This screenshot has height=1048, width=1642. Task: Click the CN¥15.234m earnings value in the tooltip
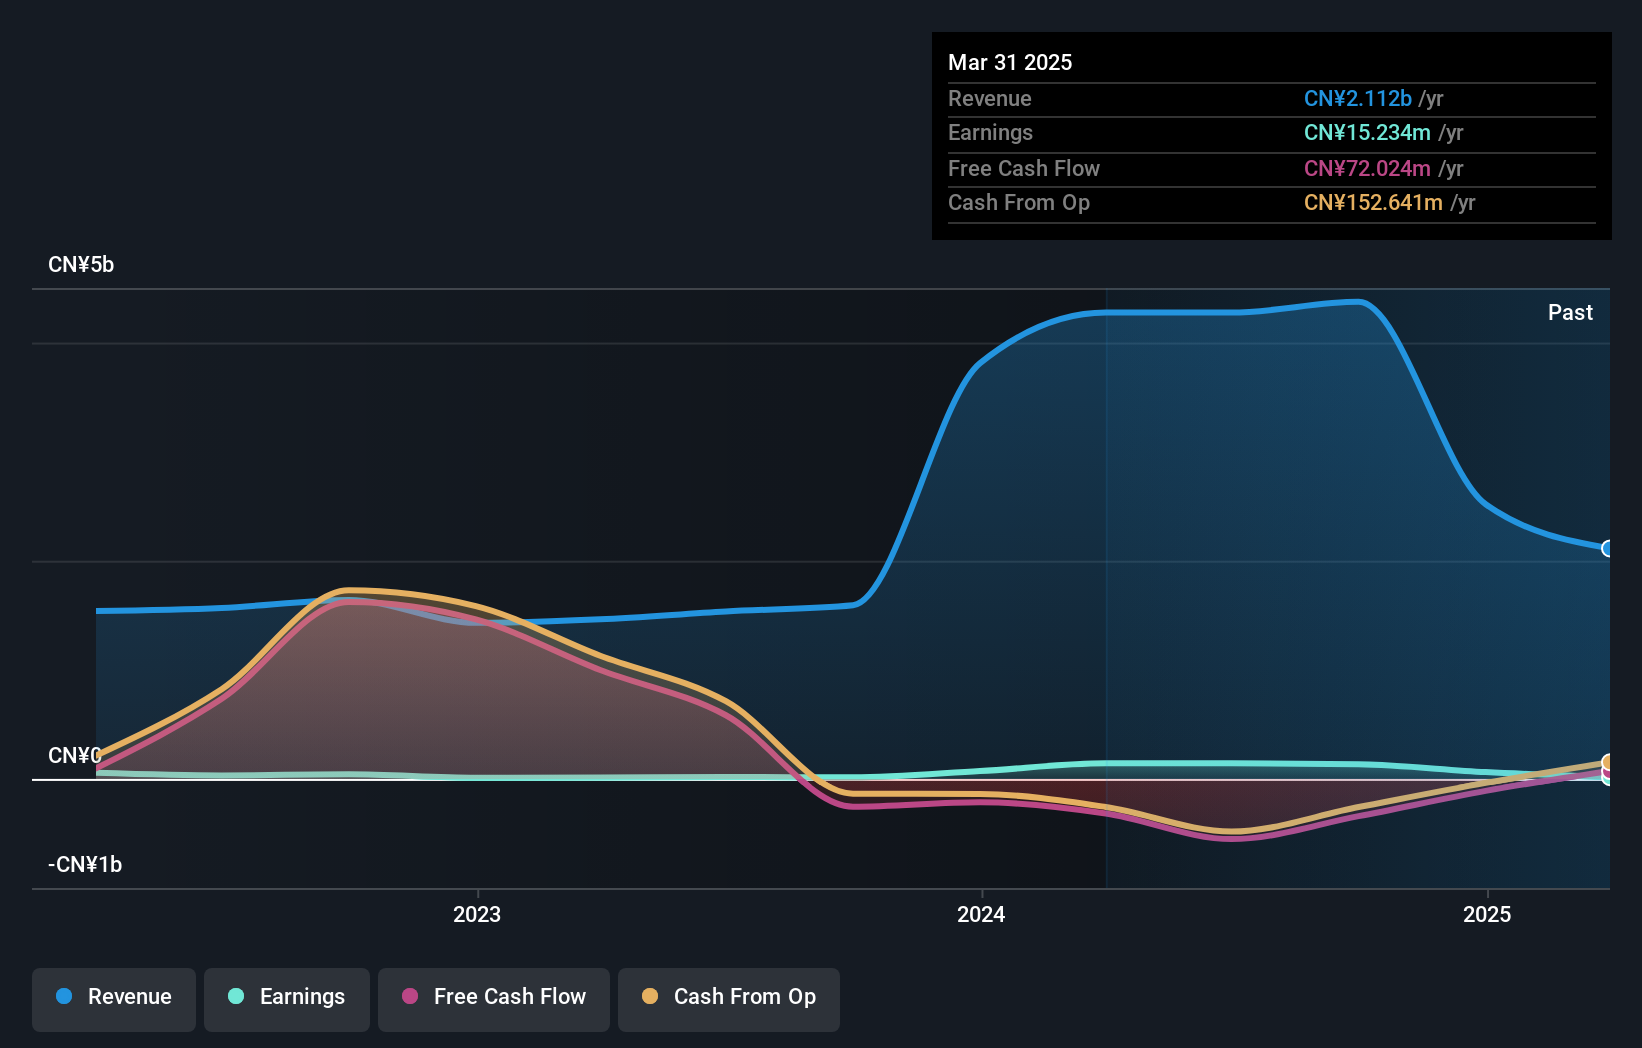tap(1367, 132)
